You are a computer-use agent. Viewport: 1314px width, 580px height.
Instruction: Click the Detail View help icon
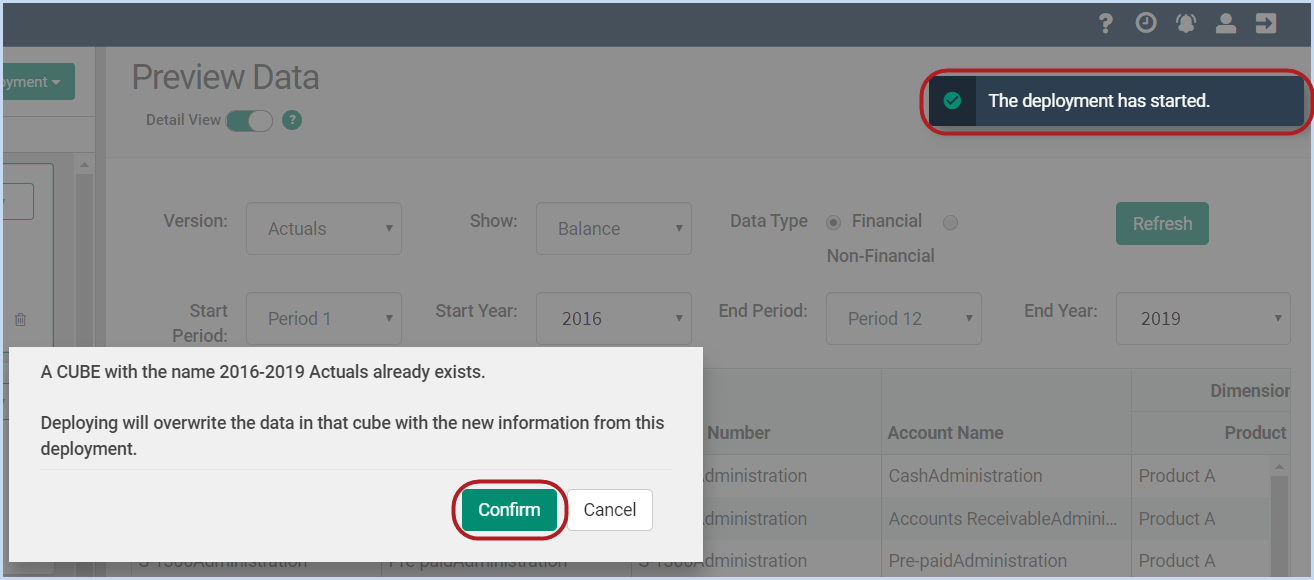(292, 120)
